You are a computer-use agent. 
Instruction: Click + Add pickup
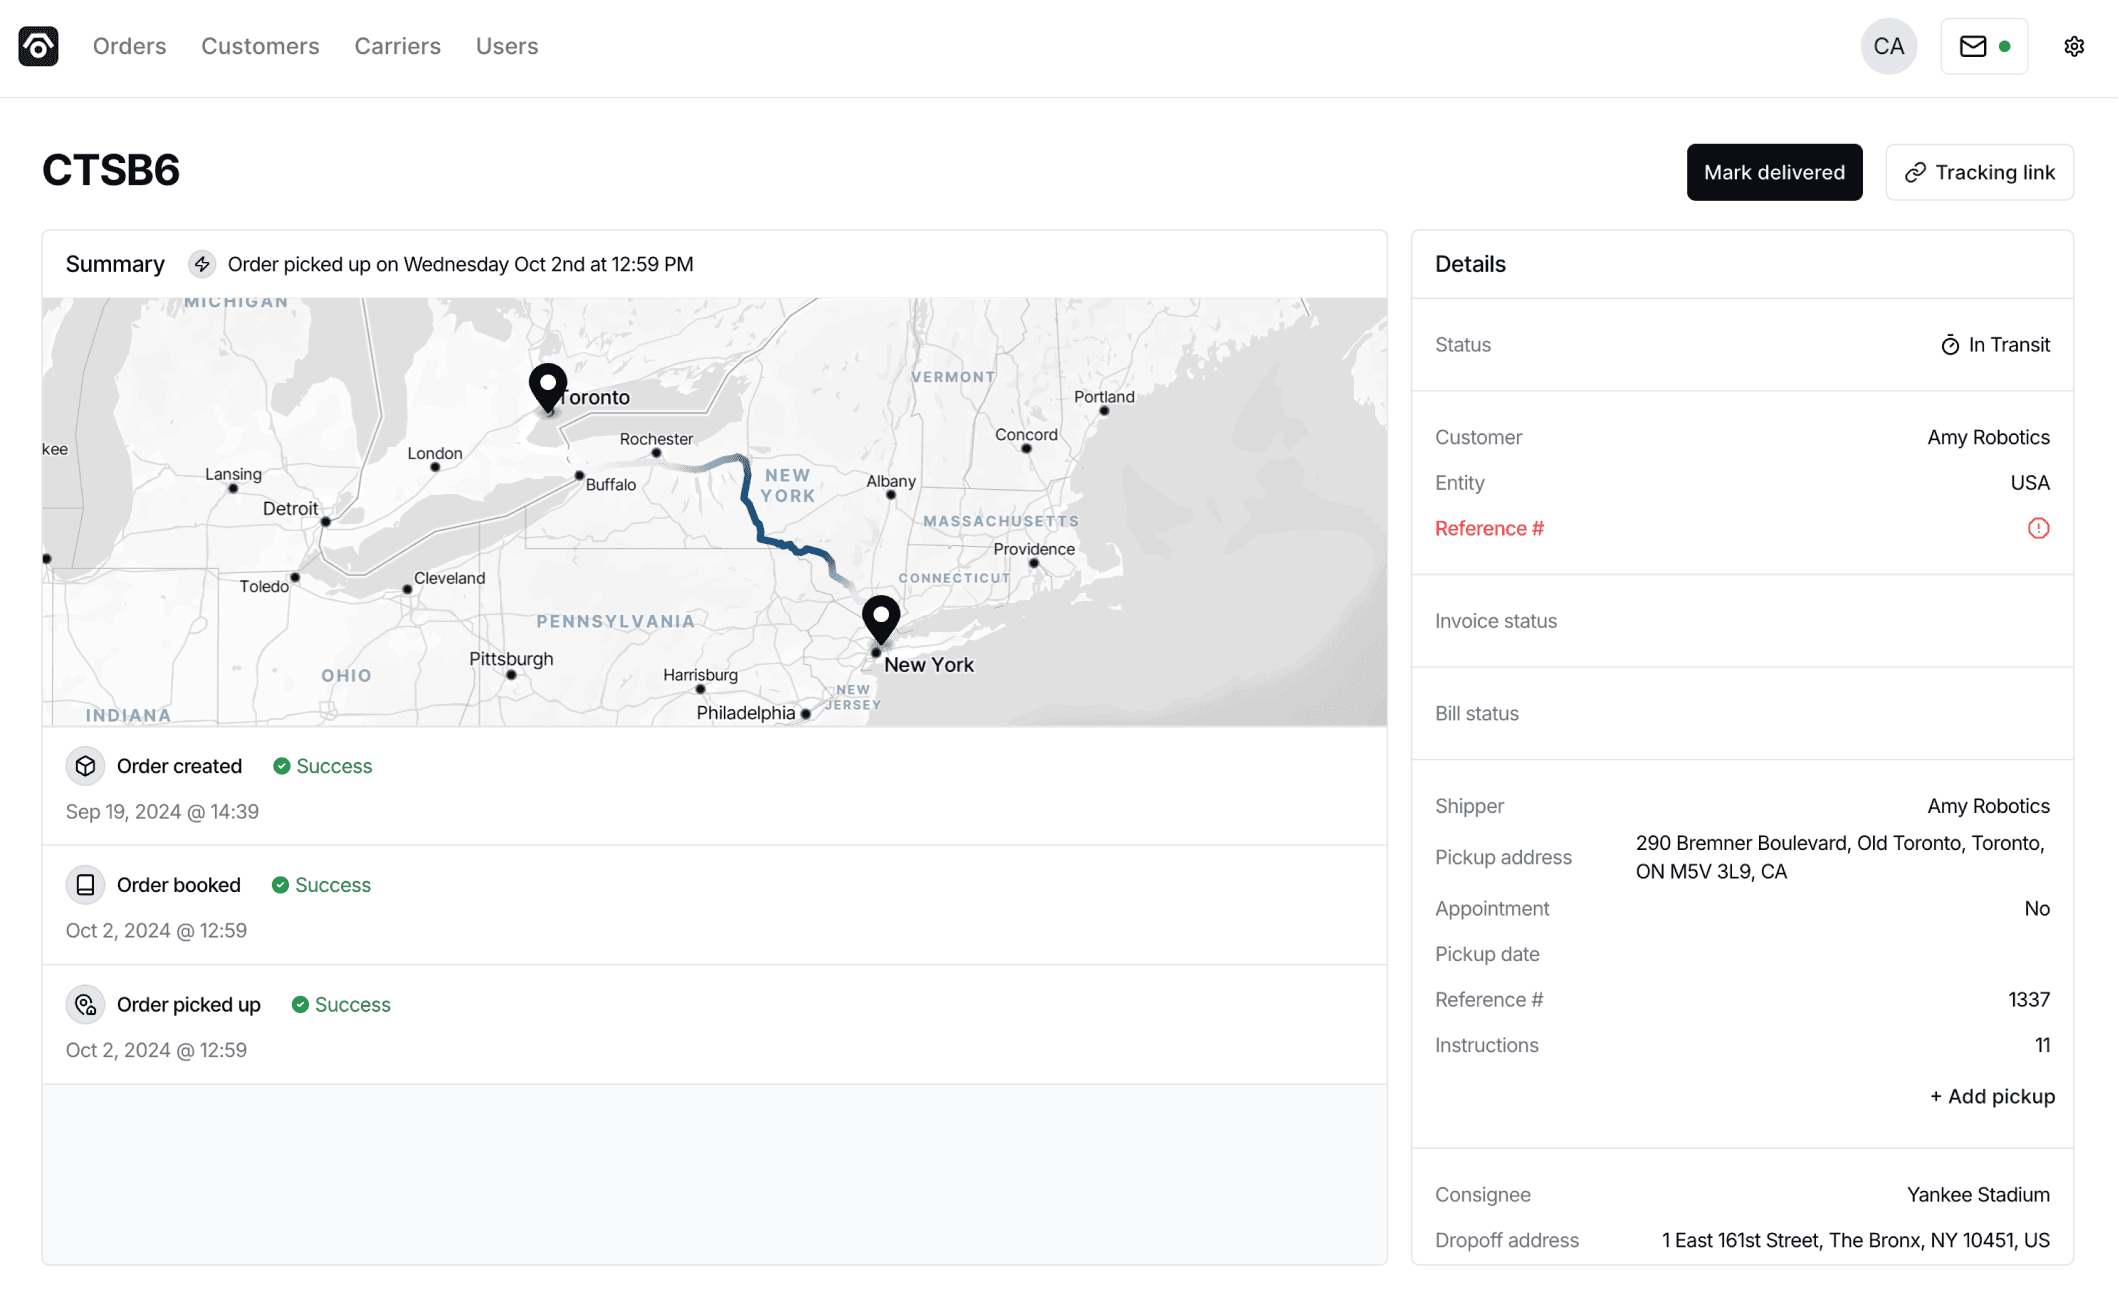coord(1991,1096)
